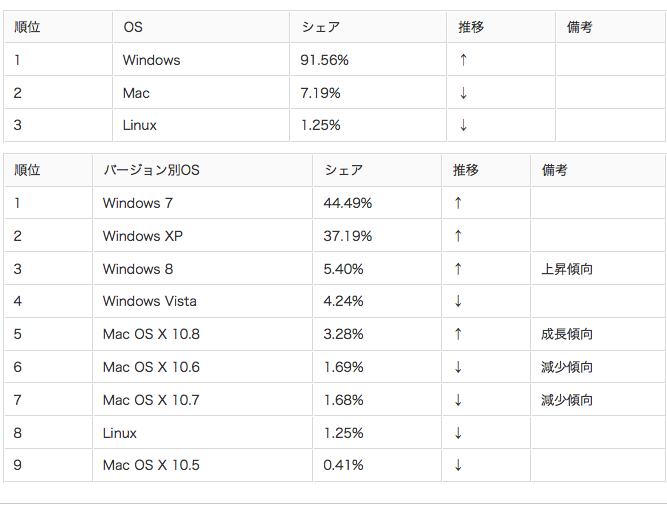Viewport: 667px width, 510px height.
Task: Click the 成長傾向 note cell
Action: (598, 334)
